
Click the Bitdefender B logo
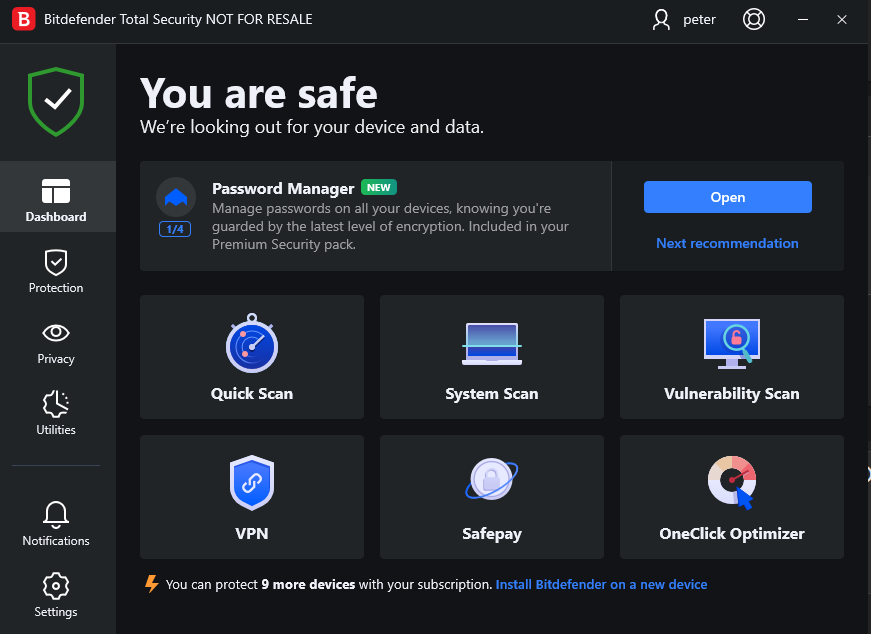click(x=24, y=19)
